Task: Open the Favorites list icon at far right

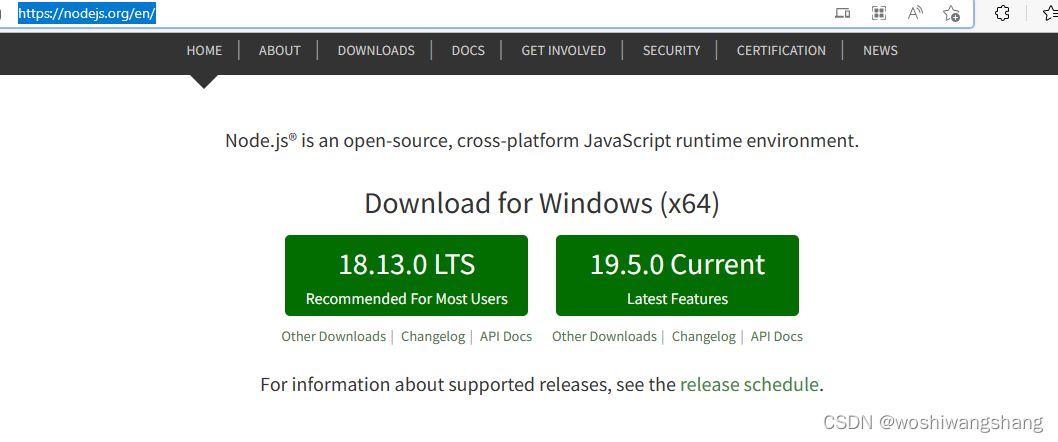Action: point(1051,13)
